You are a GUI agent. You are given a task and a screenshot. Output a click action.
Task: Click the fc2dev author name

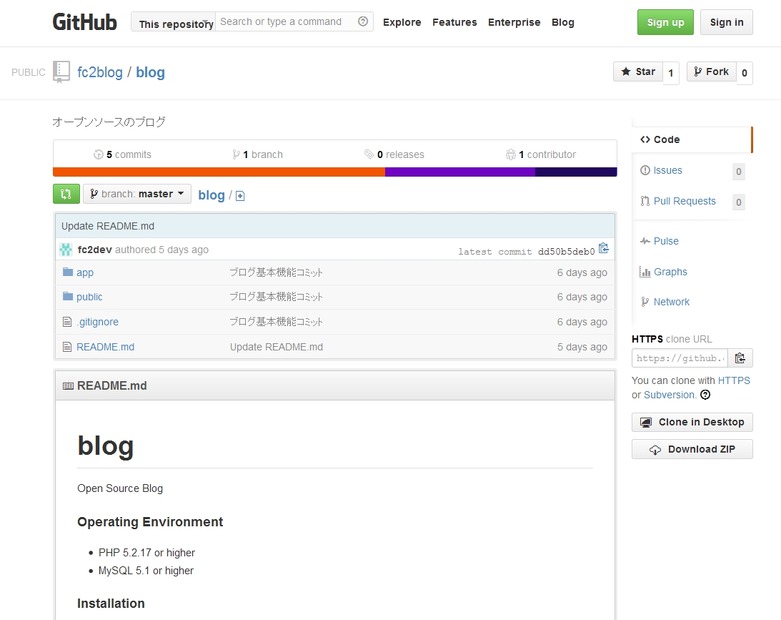[x=95, y=249]
